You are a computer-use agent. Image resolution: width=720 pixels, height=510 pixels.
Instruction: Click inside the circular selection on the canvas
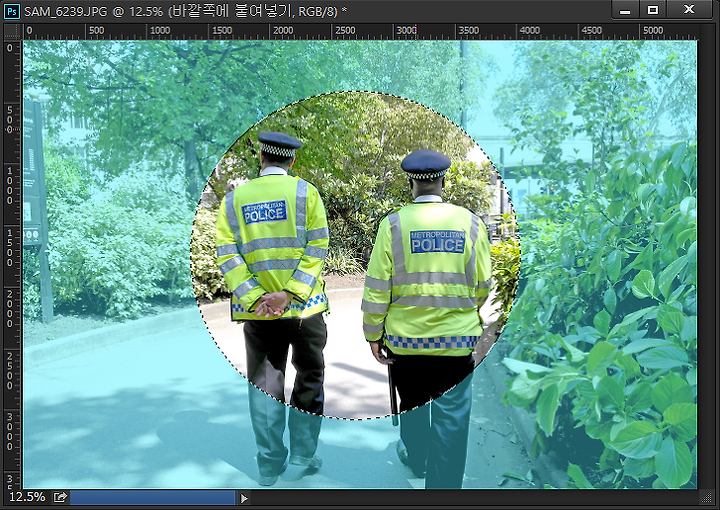[x=355, y=255]
